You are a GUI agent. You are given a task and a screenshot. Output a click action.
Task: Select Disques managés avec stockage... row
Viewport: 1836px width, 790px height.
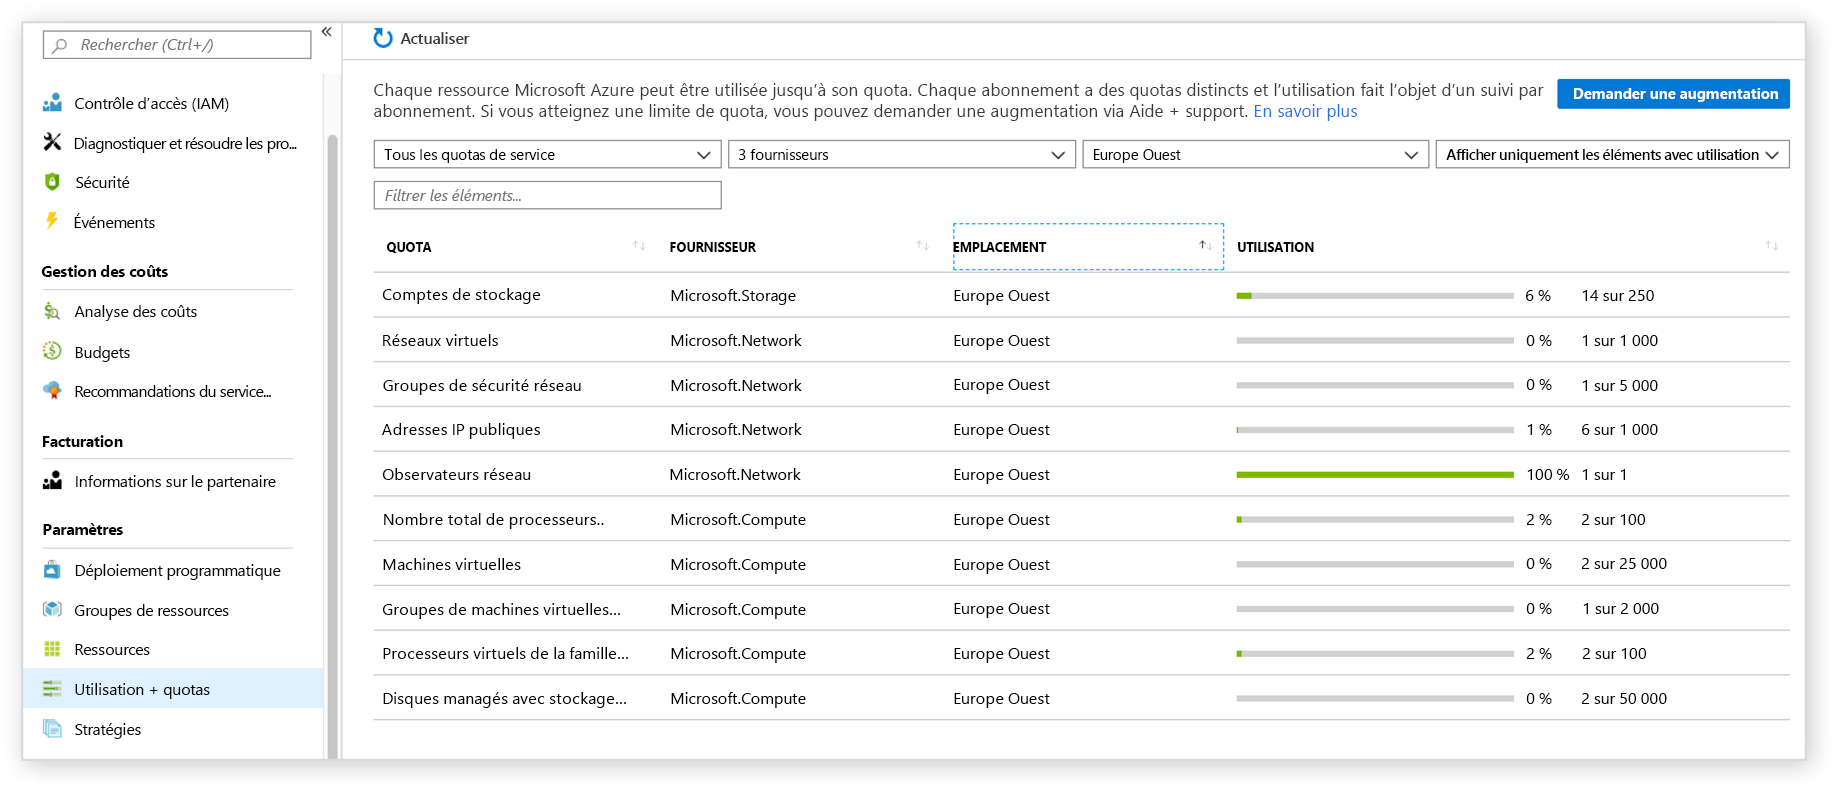click(1081, 699)
